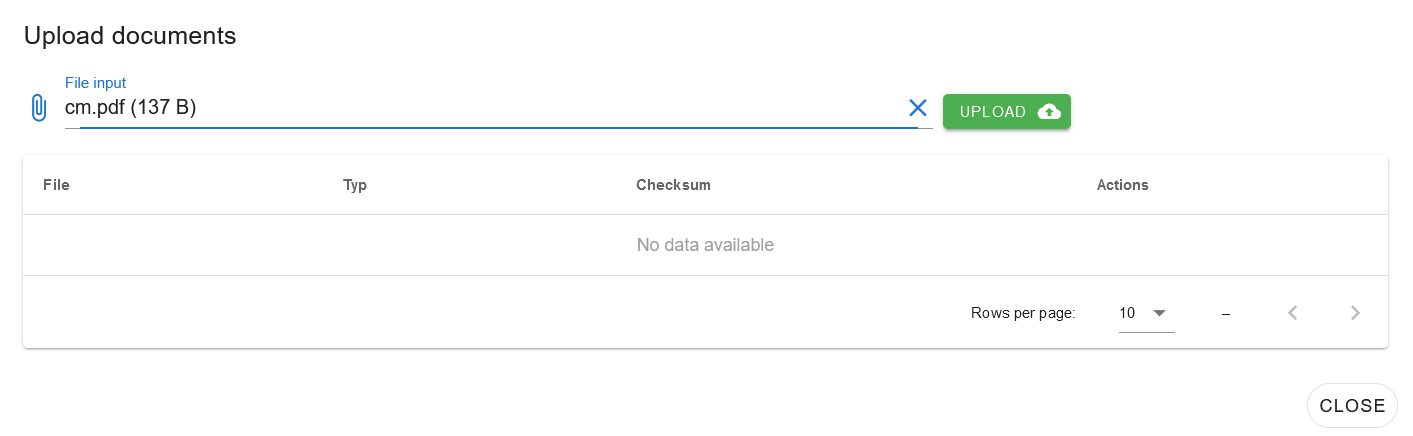Sort by the Typ column header
The width and height of the screenshot is (1413, 436).
point(355,185)
